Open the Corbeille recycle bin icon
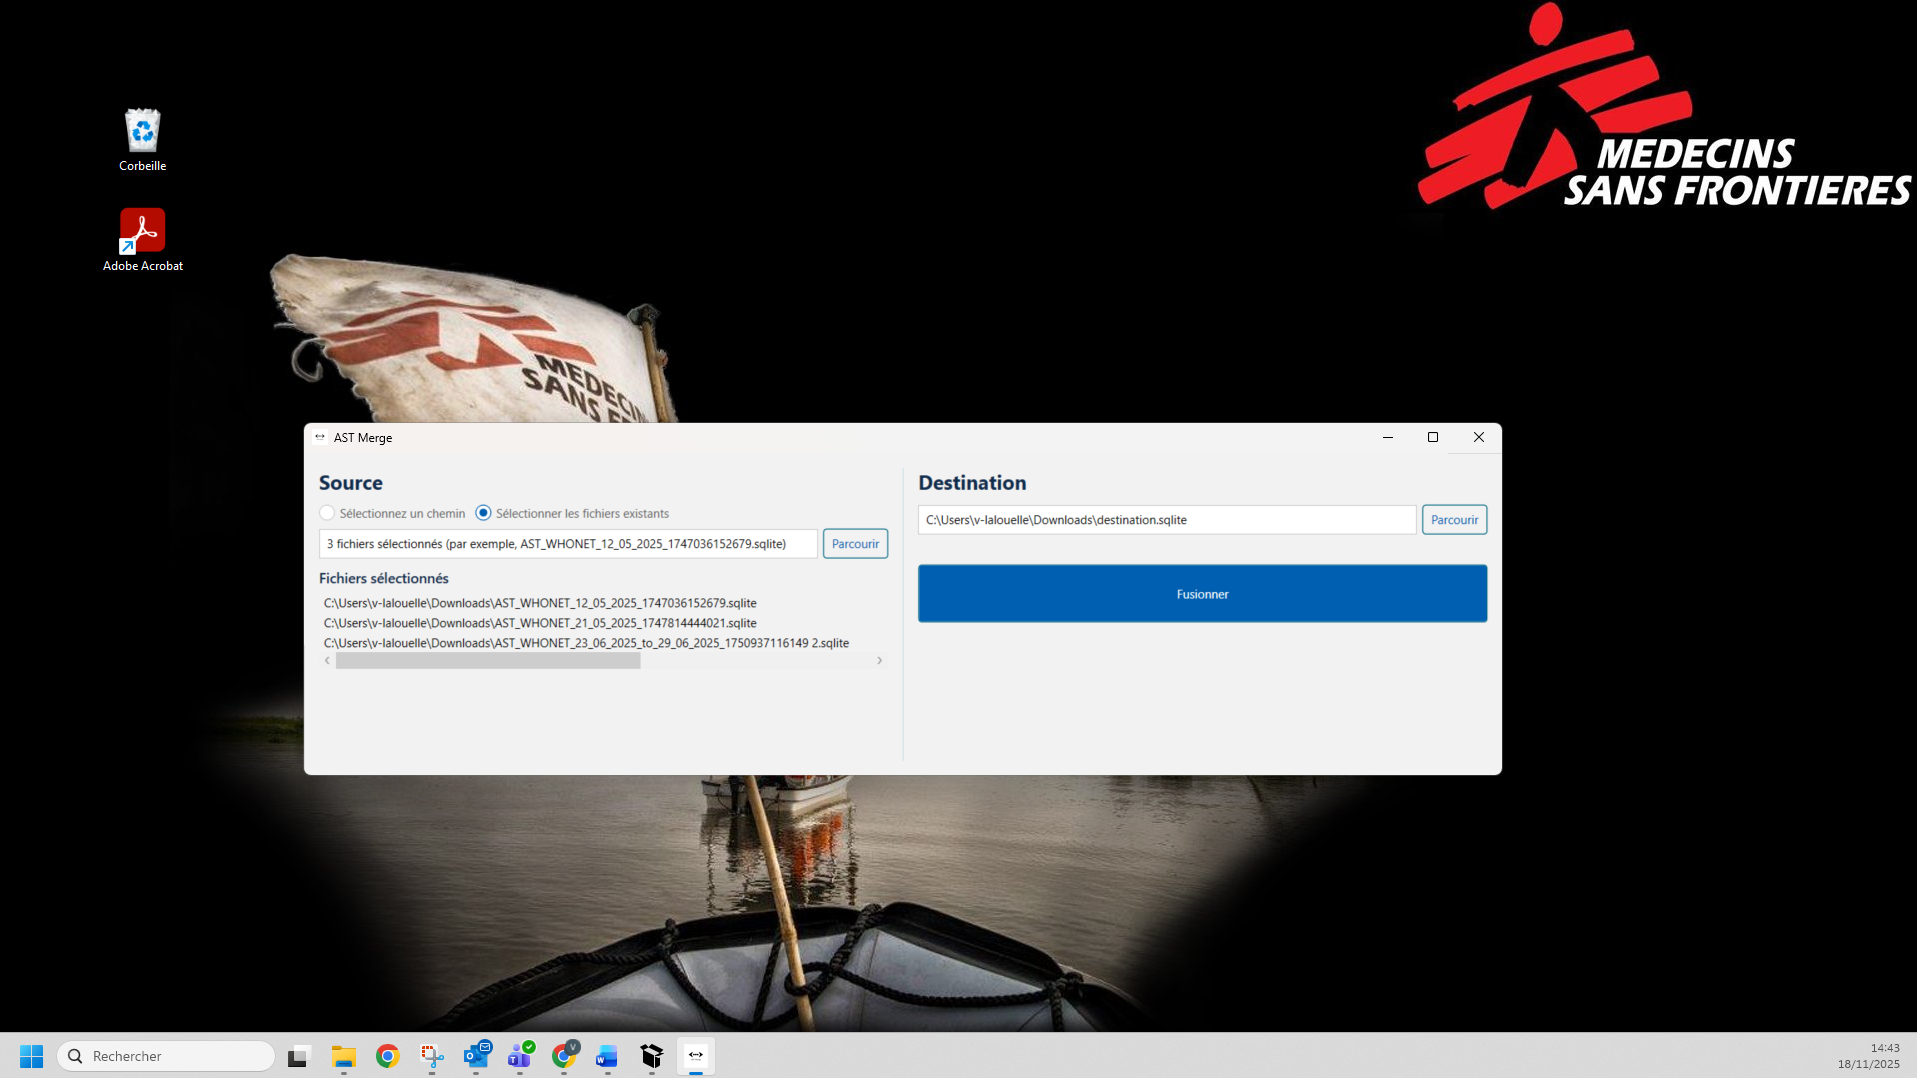Viewport: 1917px width, 1078px height. (143, 139)
